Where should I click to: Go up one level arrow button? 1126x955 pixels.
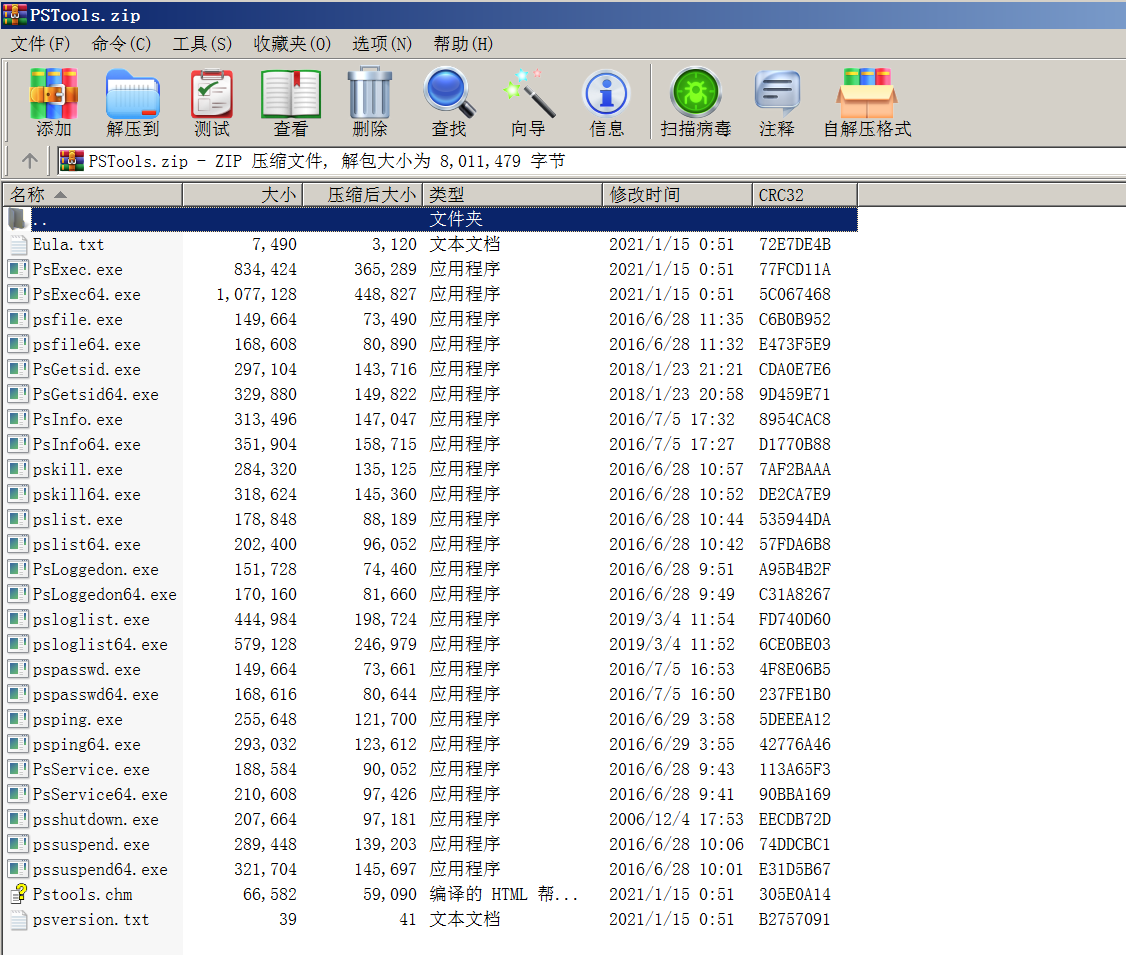29,161
